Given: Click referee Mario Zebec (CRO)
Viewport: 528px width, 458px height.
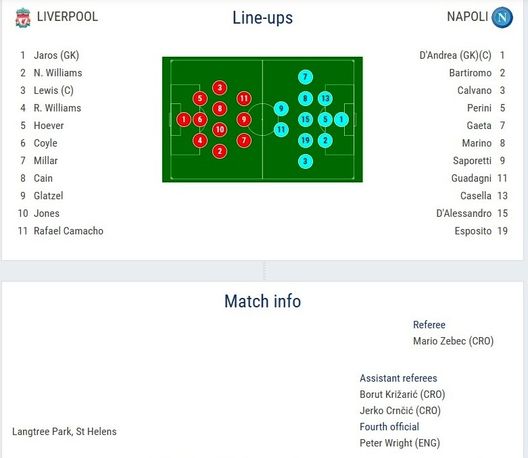Looking at the screenshot, I should 453,341.
